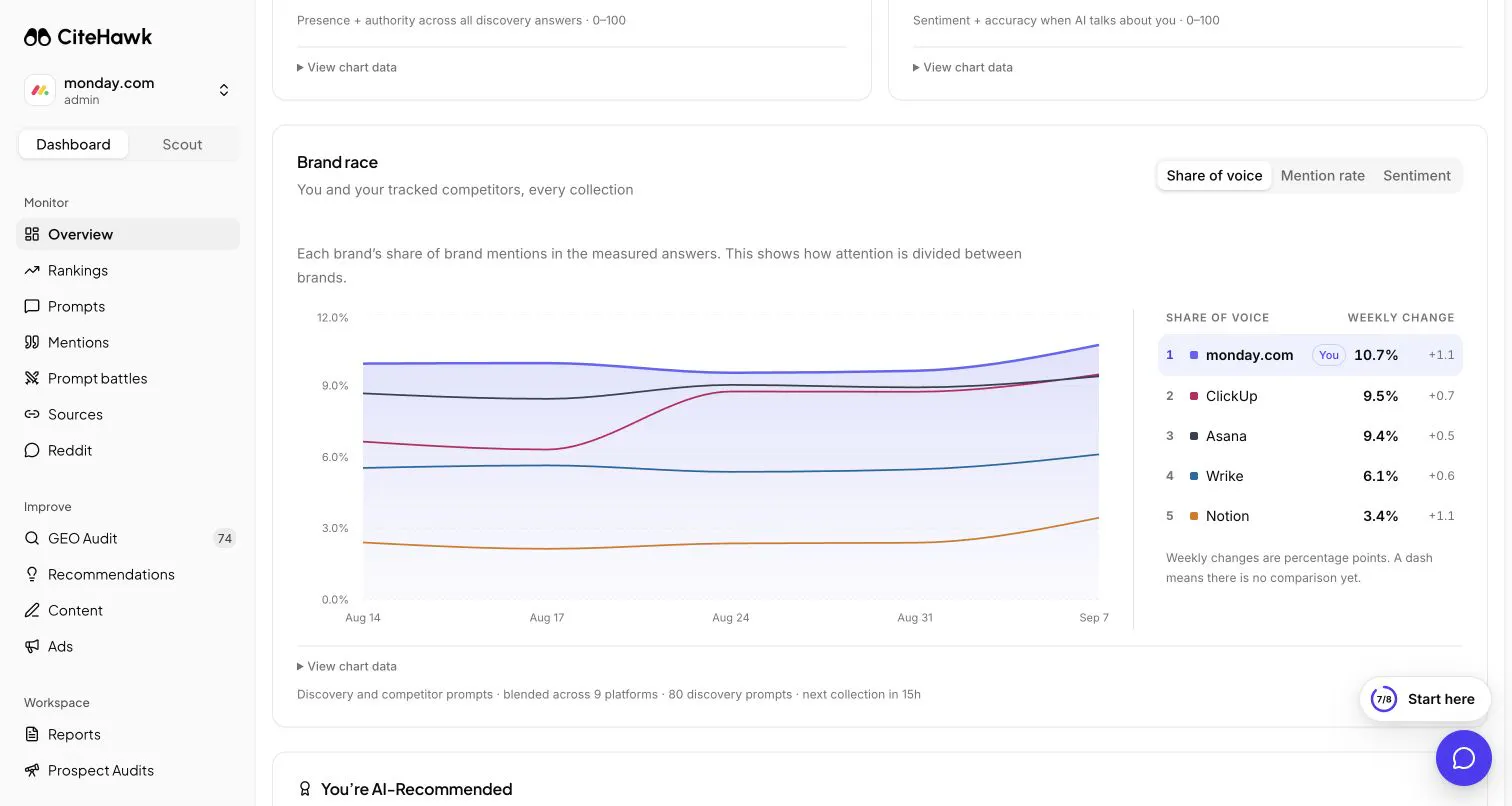Open Reports in Workspace
Screen dimensions: 1512x806
128,734
